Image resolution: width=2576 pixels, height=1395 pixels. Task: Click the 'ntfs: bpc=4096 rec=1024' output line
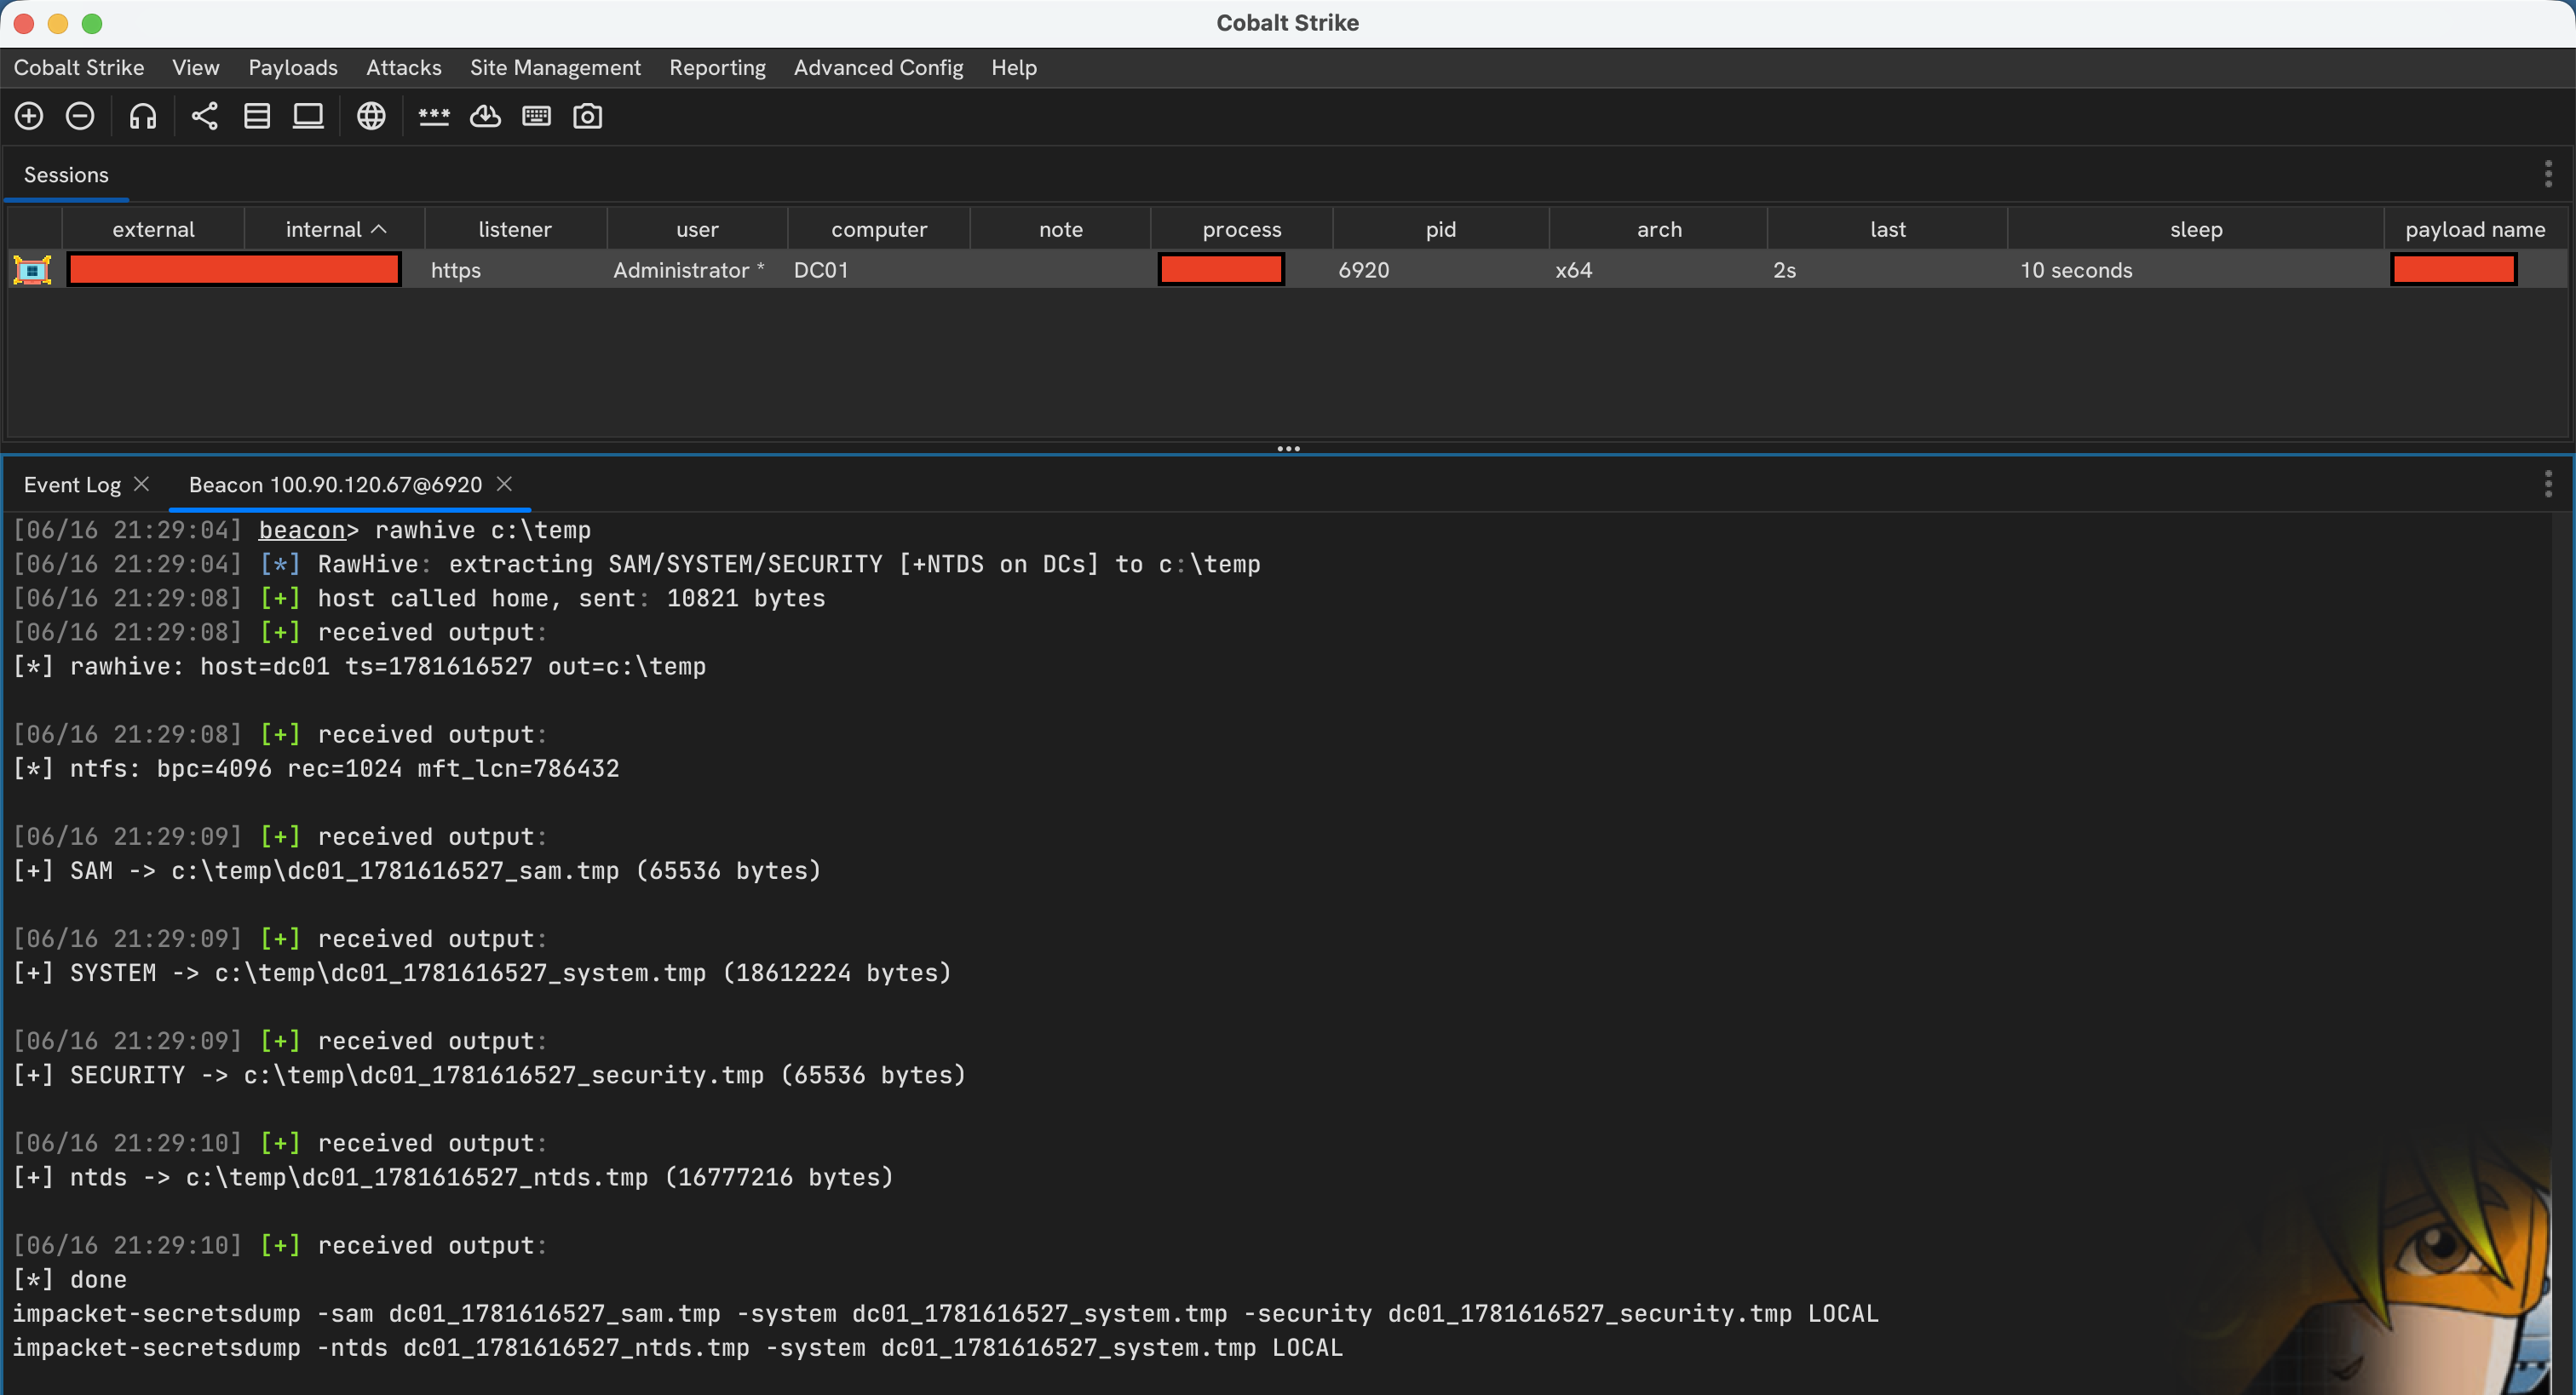[316, 768]
